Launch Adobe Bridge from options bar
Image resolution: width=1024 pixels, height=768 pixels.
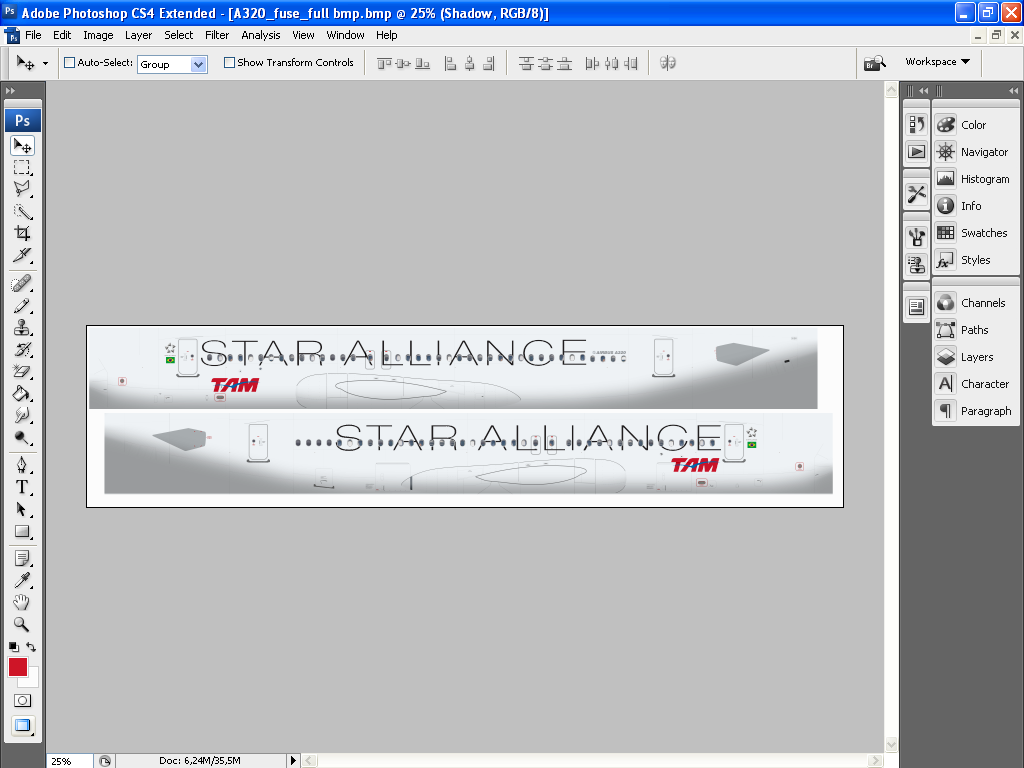pos(874,63)
